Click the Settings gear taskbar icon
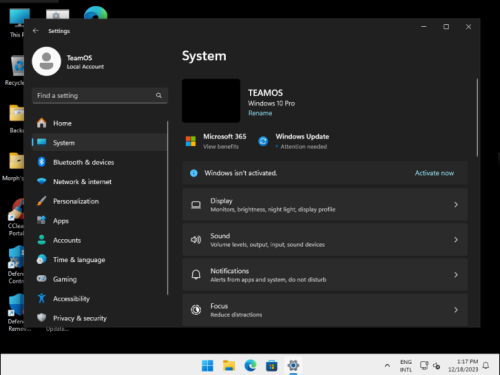Viewport: 500px width, 375px height. pyautogui.click(x=293, y=365)
